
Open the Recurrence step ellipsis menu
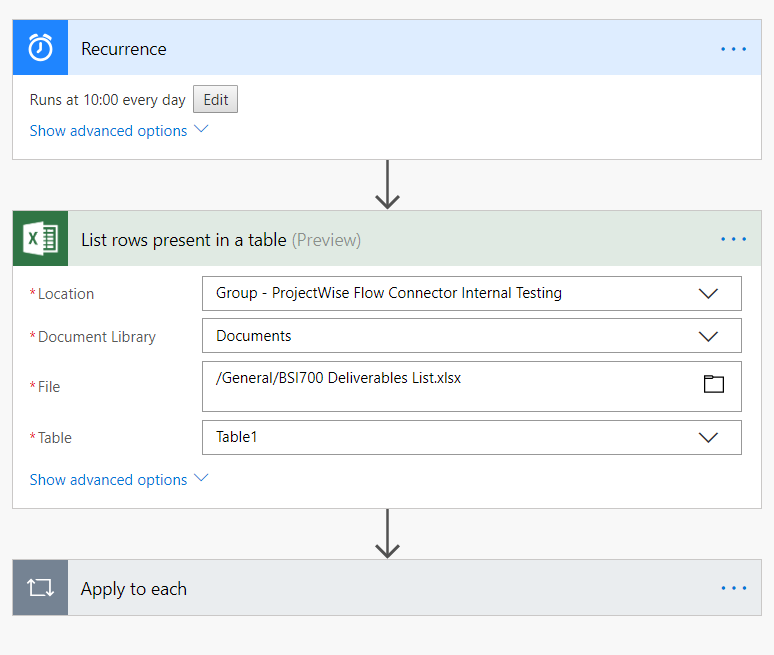click(733, 49)
